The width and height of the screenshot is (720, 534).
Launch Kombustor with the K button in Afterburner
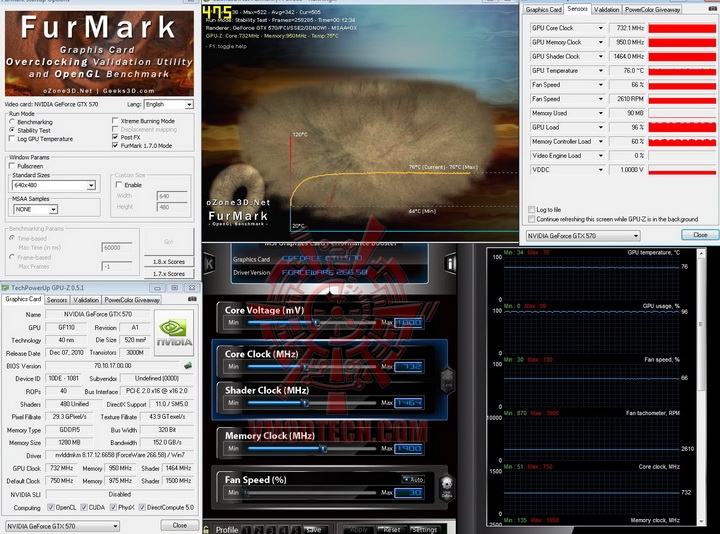pos(209,264)
